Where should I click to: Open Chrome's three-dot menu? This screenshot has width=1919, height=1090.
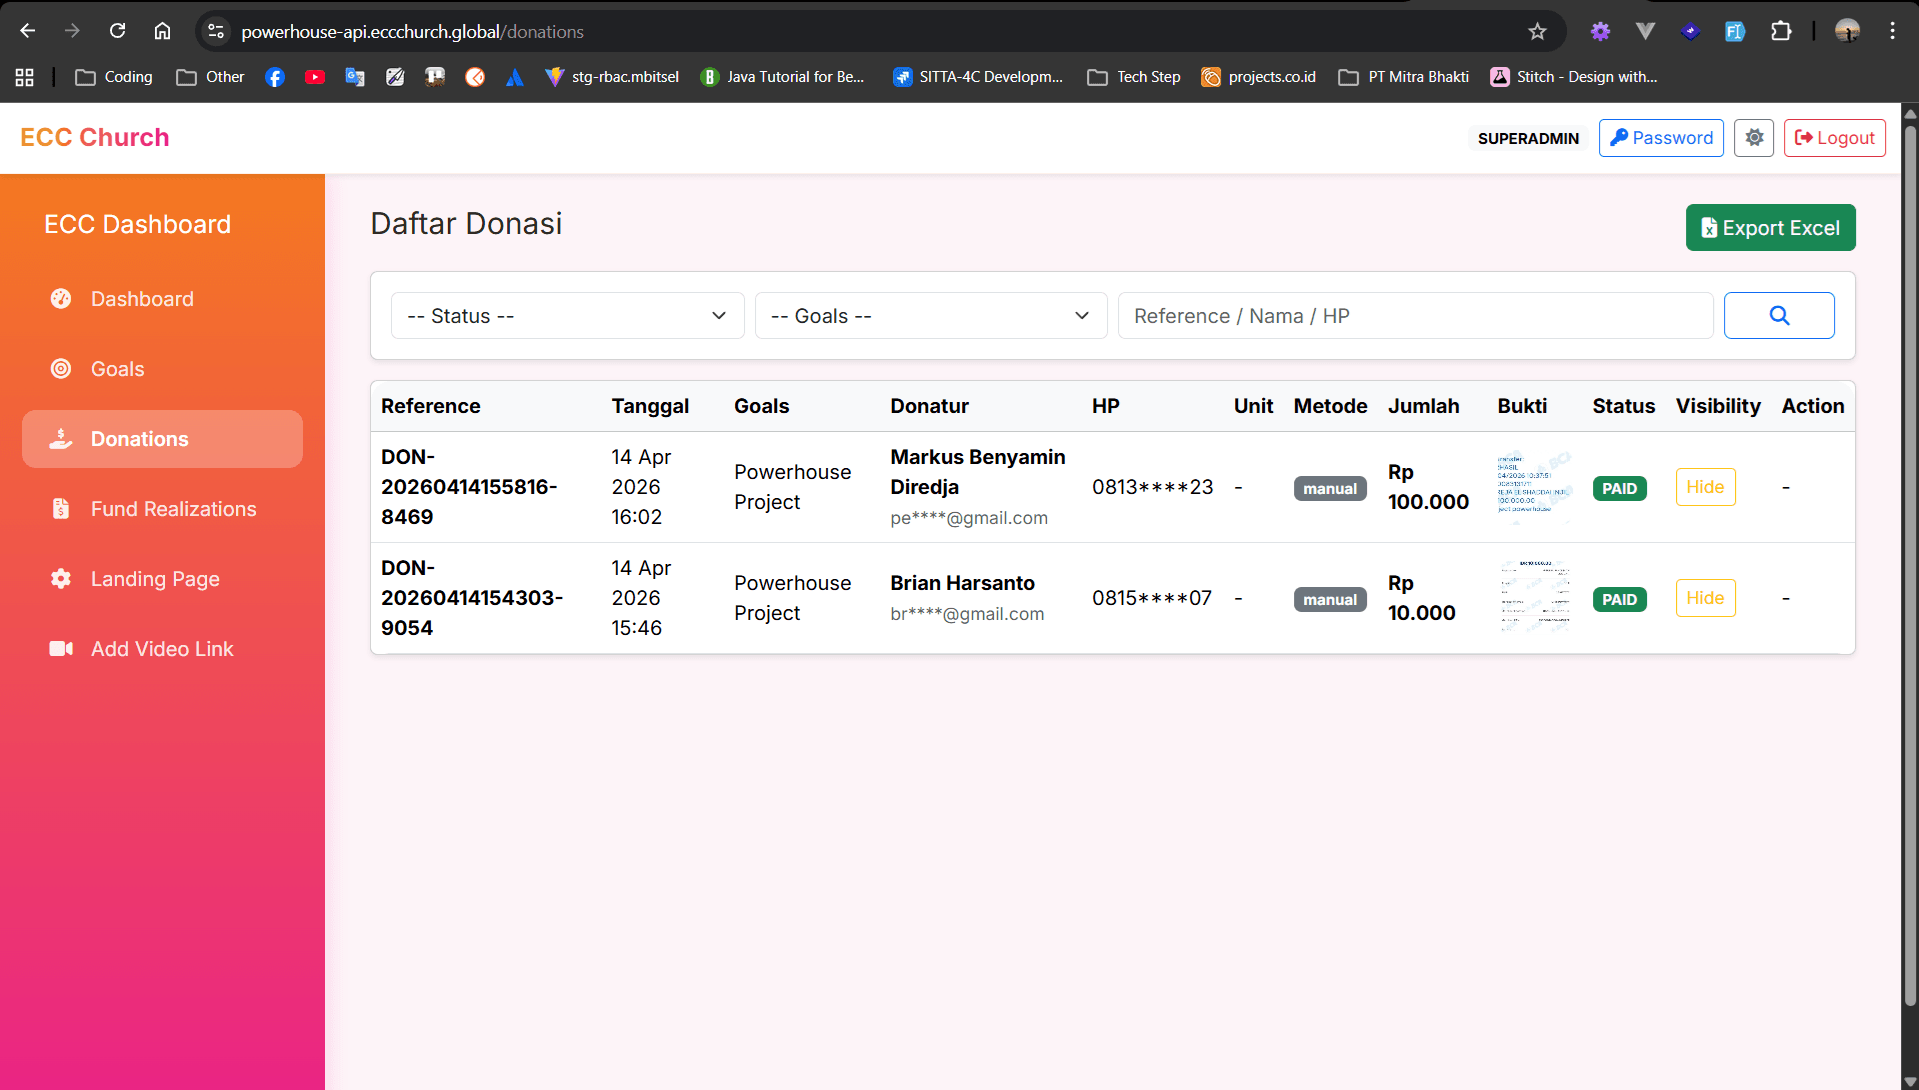coord(1892,32)
